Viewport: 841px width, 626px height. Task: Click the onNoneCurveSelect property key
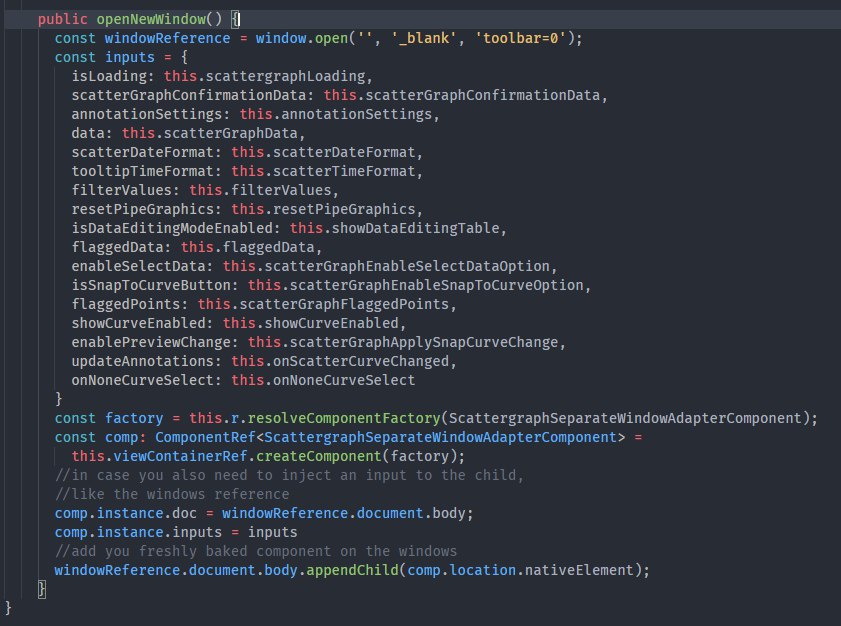[x=143, y=380]
